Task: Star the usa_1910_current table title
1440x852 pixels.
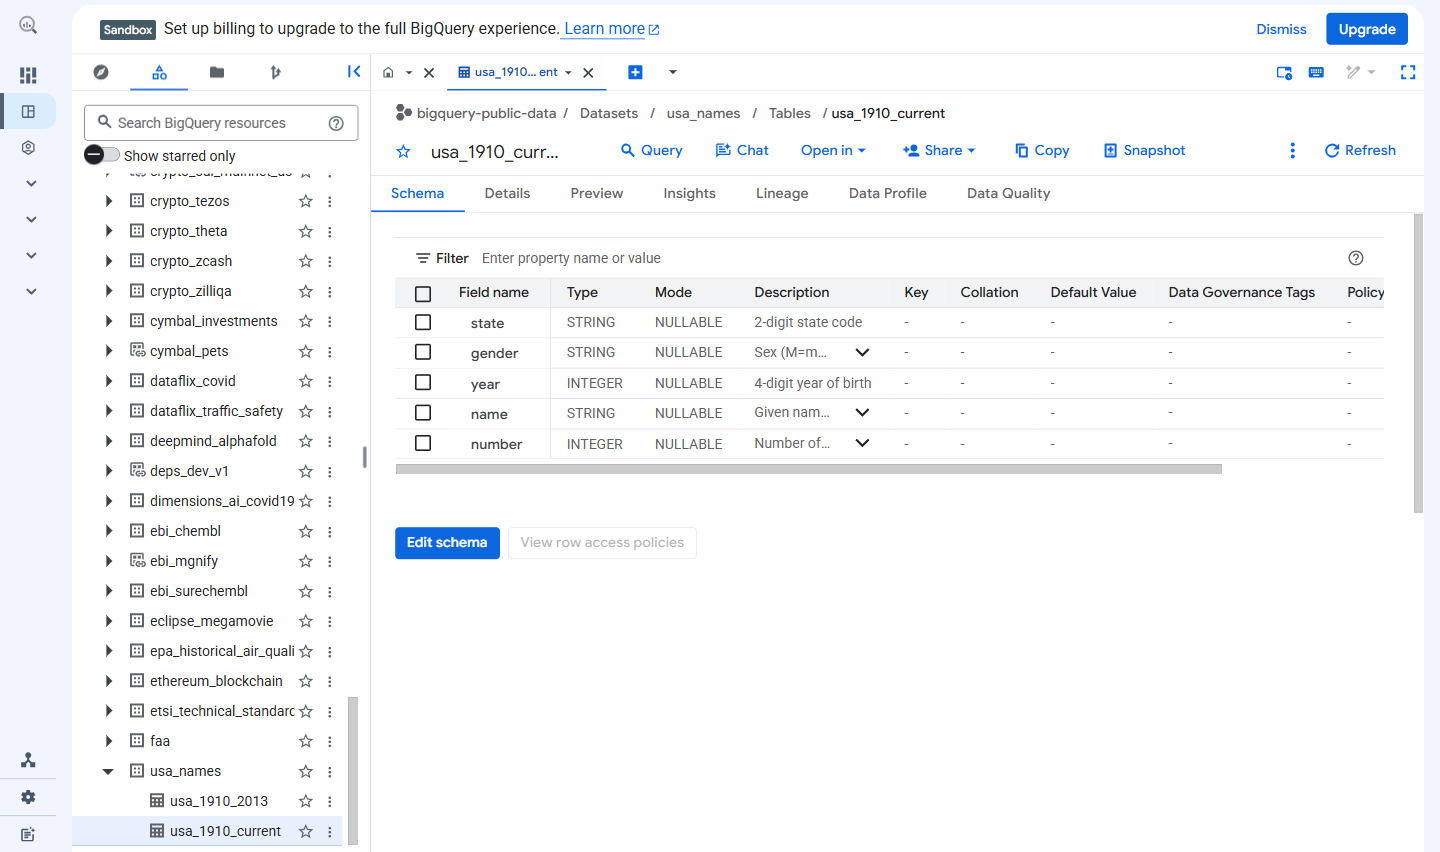Action: pos(403,151)
